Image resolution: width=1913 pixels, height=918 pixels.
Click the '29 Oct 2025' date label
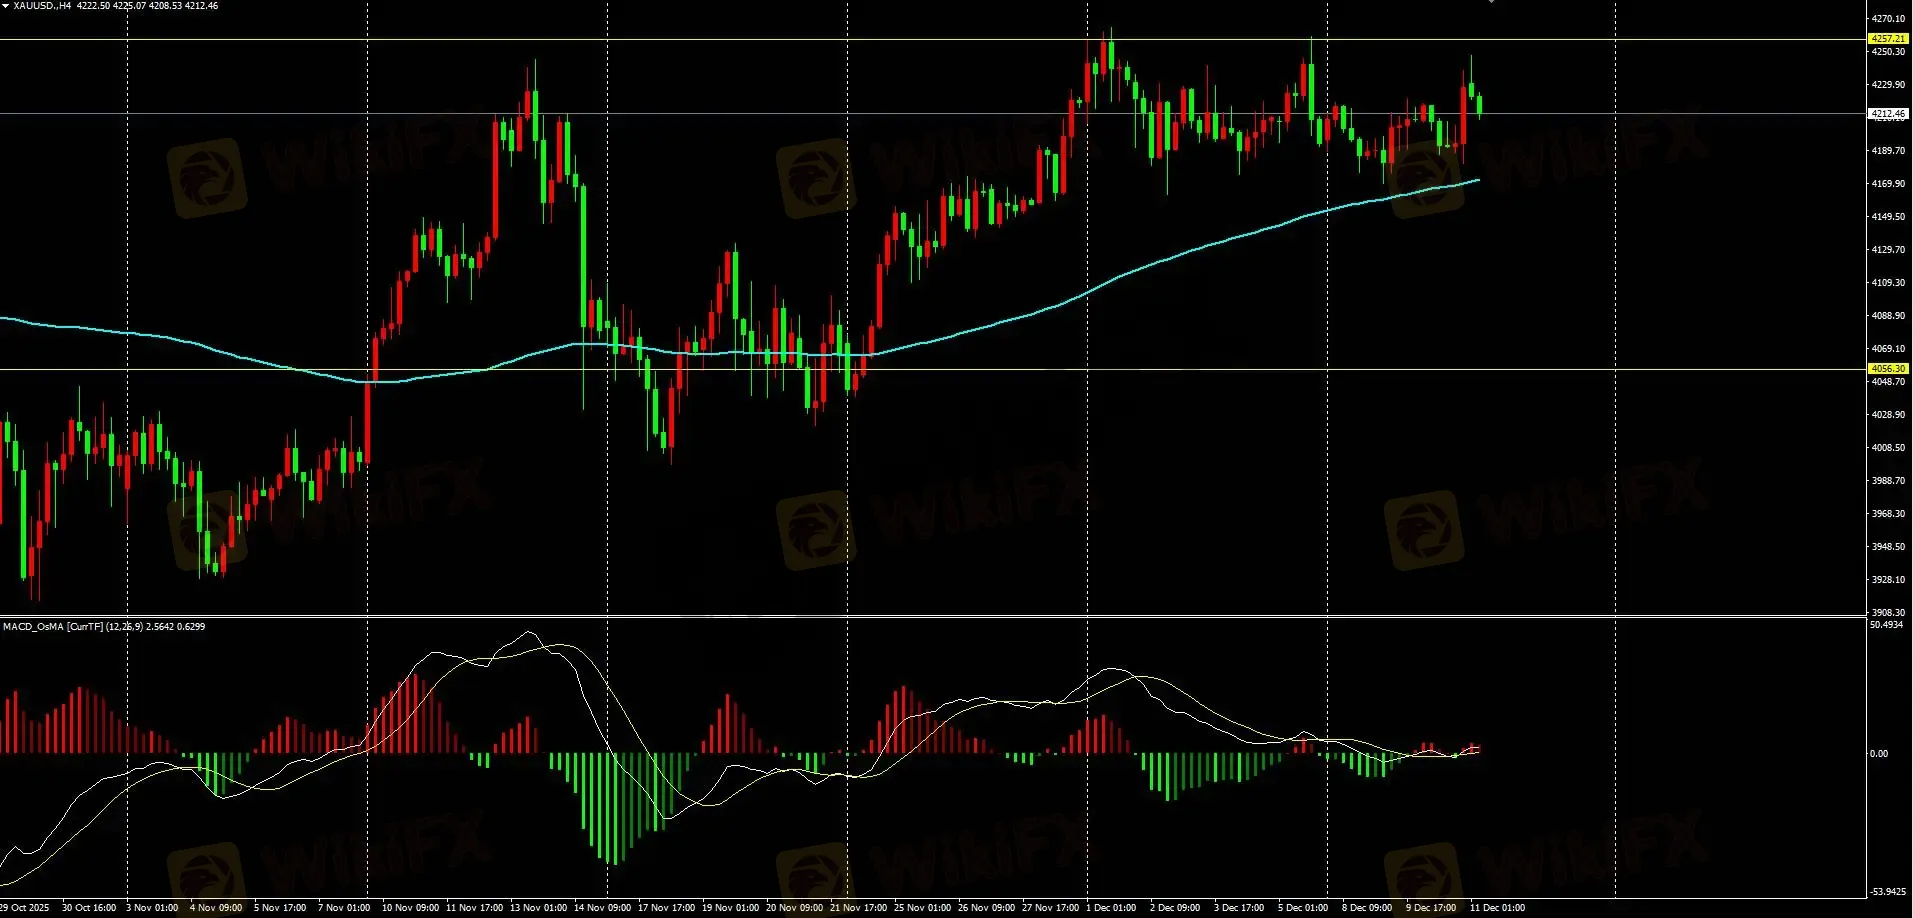click(25, 908)
